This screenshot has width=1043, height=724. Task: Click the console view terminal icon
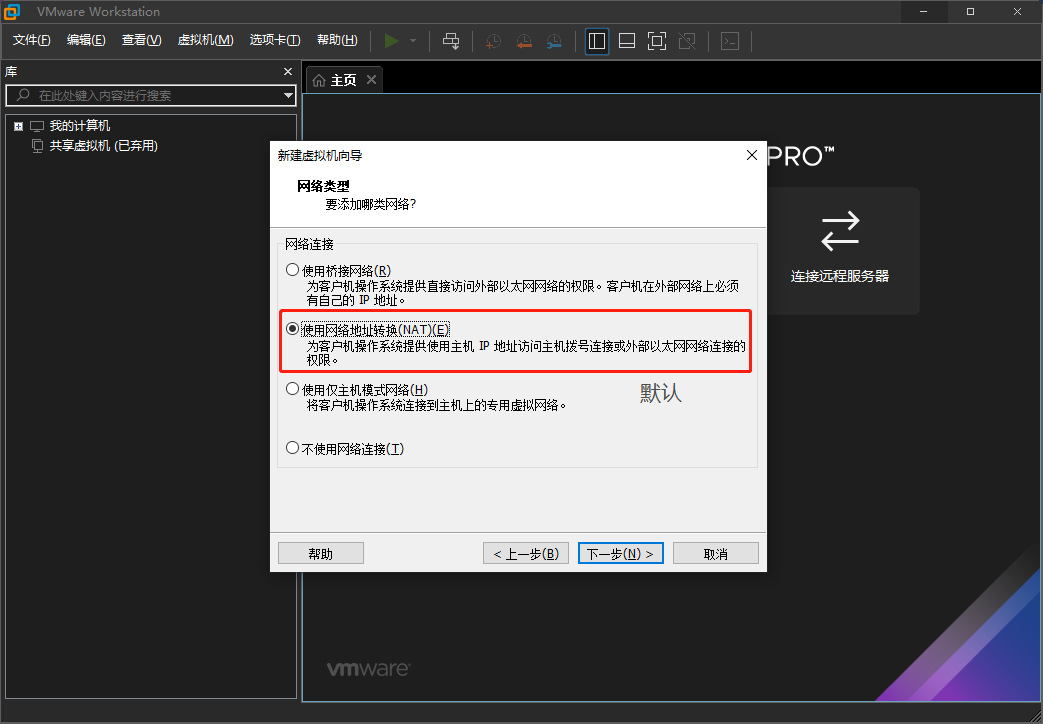click(730, 41)
